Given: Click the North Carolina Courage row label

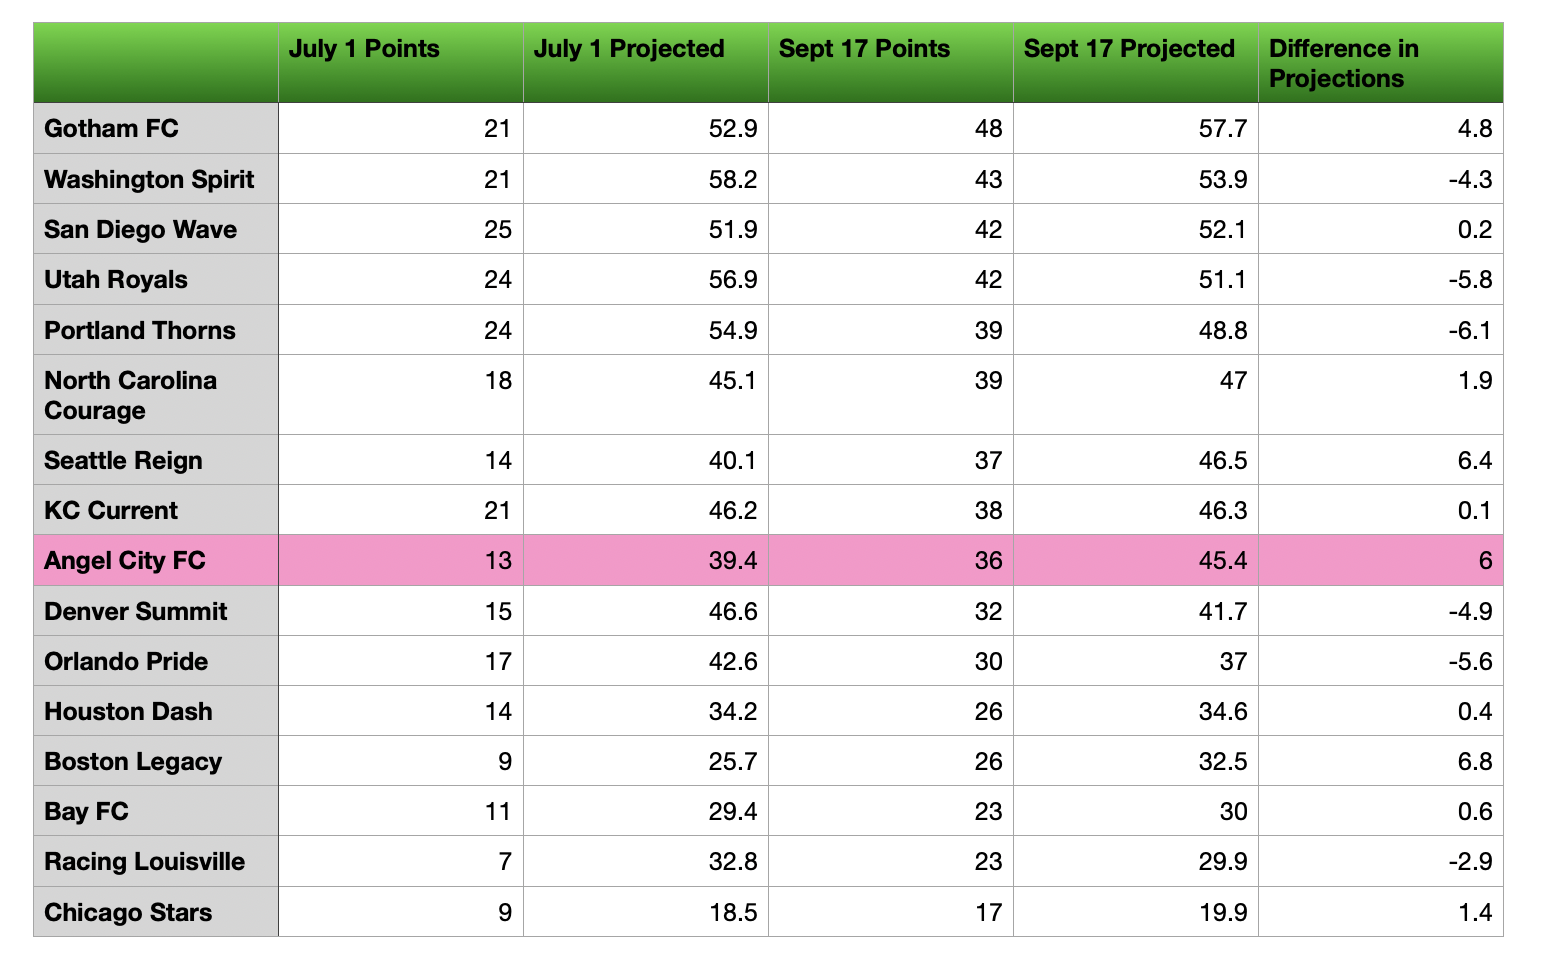Looking at the screenshot, I should click(x=156, y=395).
